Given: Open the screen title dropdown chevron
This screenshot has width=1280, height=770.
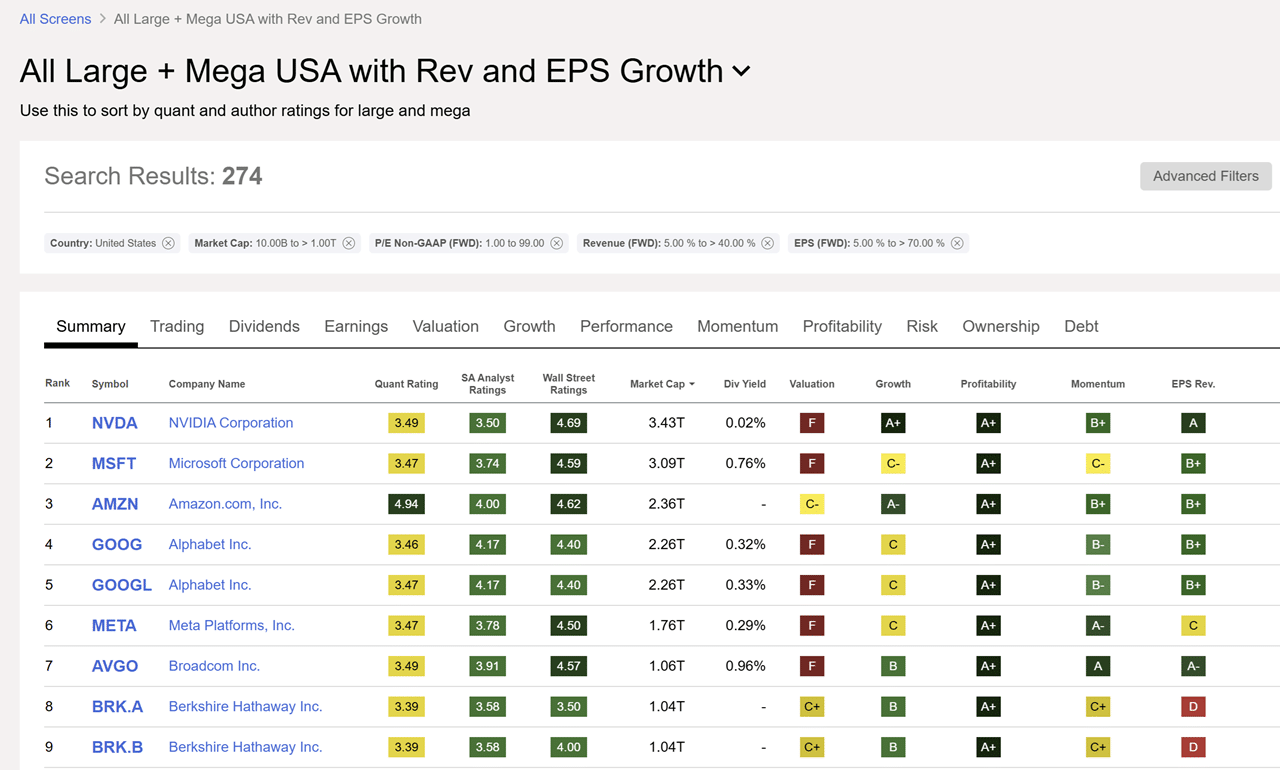Looking at the screenshot, I should click(x=741, y=71).
